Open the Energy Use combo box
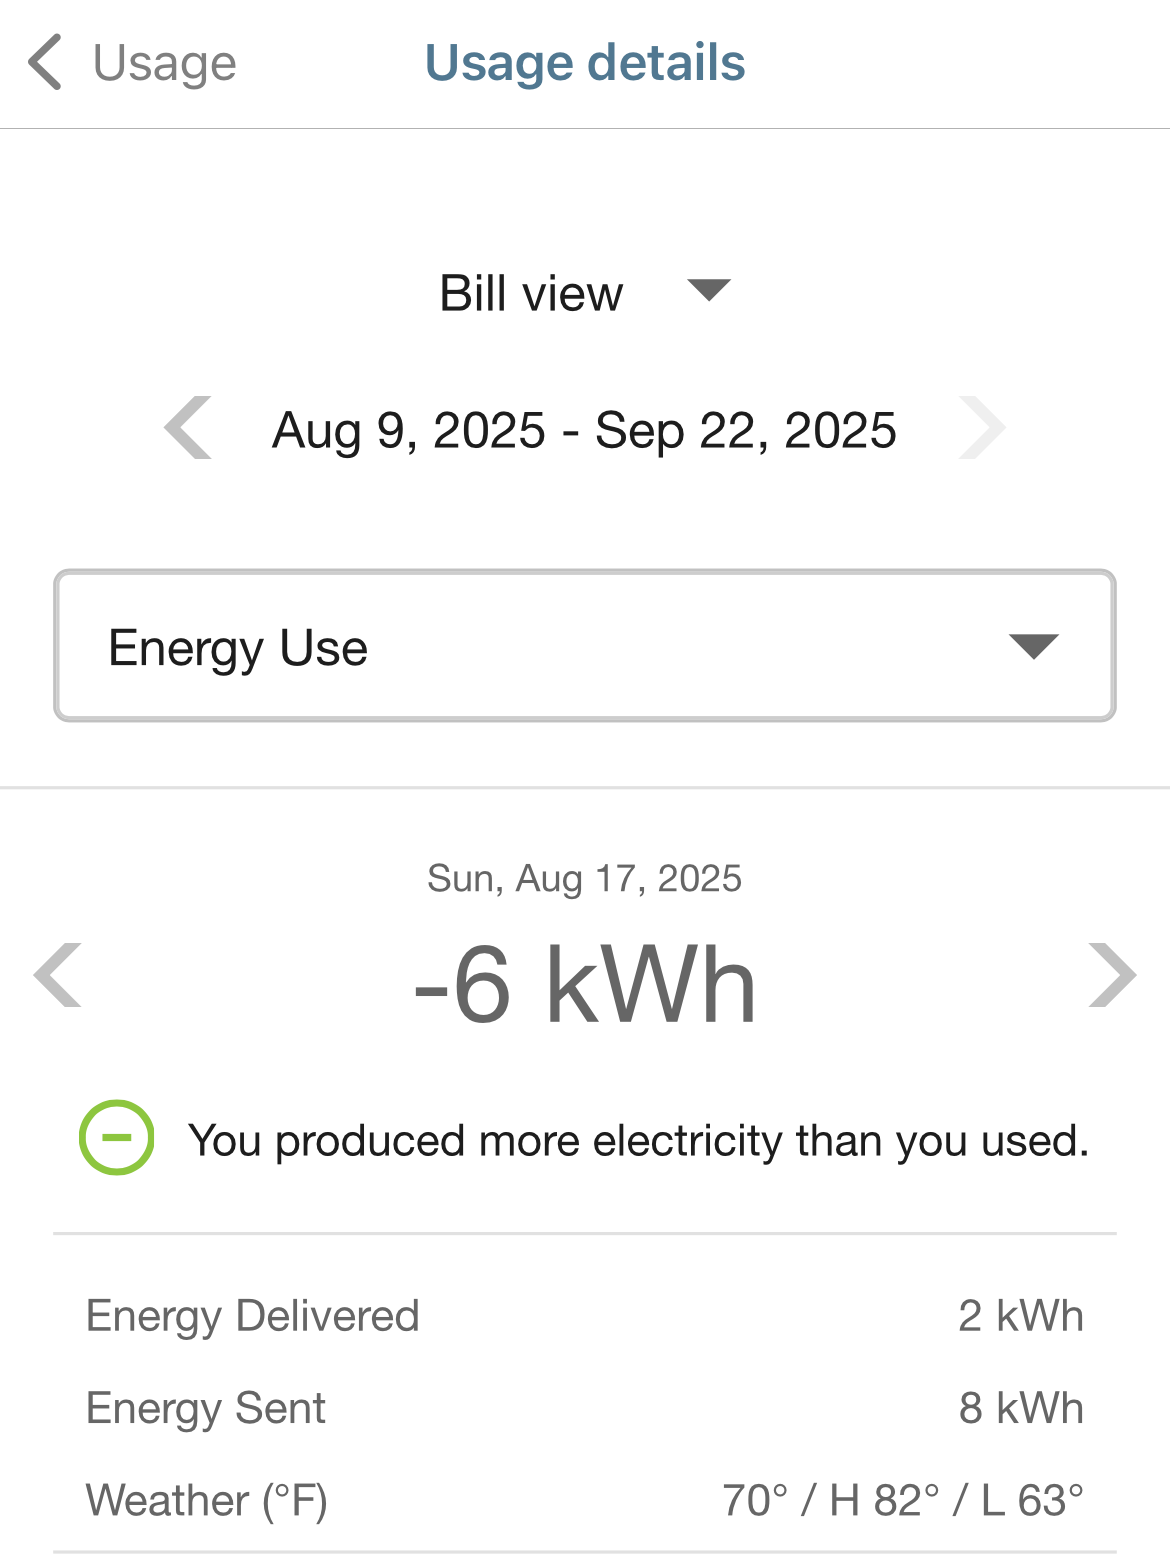The image size is (1170, 1566). pyautogui.click(x=584, y=646)
